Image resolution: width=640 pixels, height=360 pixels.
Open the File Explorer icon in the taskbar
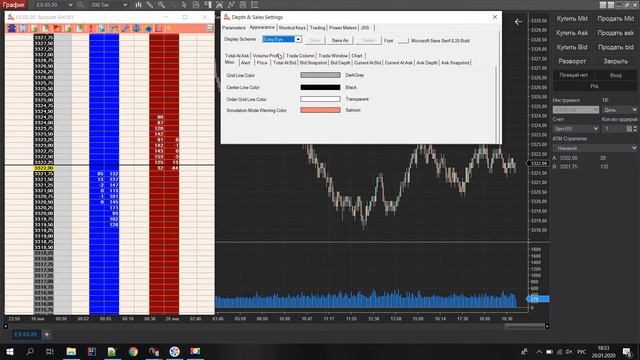(71, 351)
